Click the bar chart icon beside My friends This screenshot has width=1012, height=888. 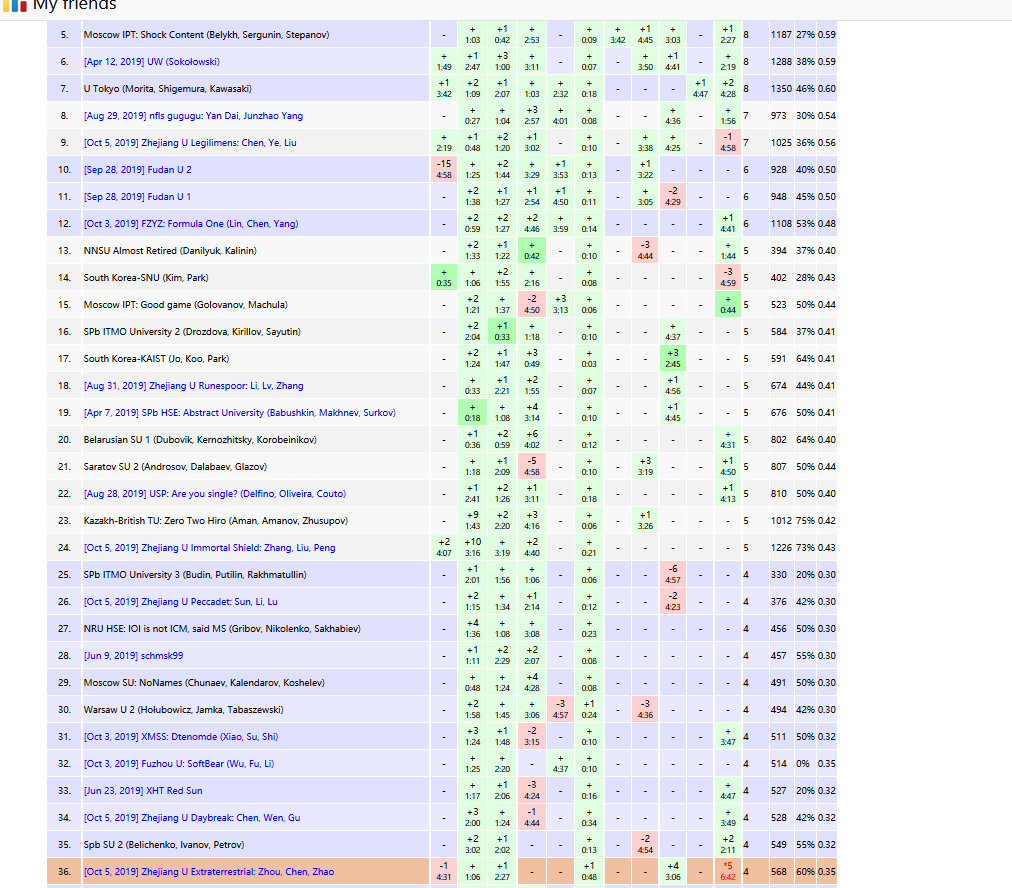pos(17,5)
